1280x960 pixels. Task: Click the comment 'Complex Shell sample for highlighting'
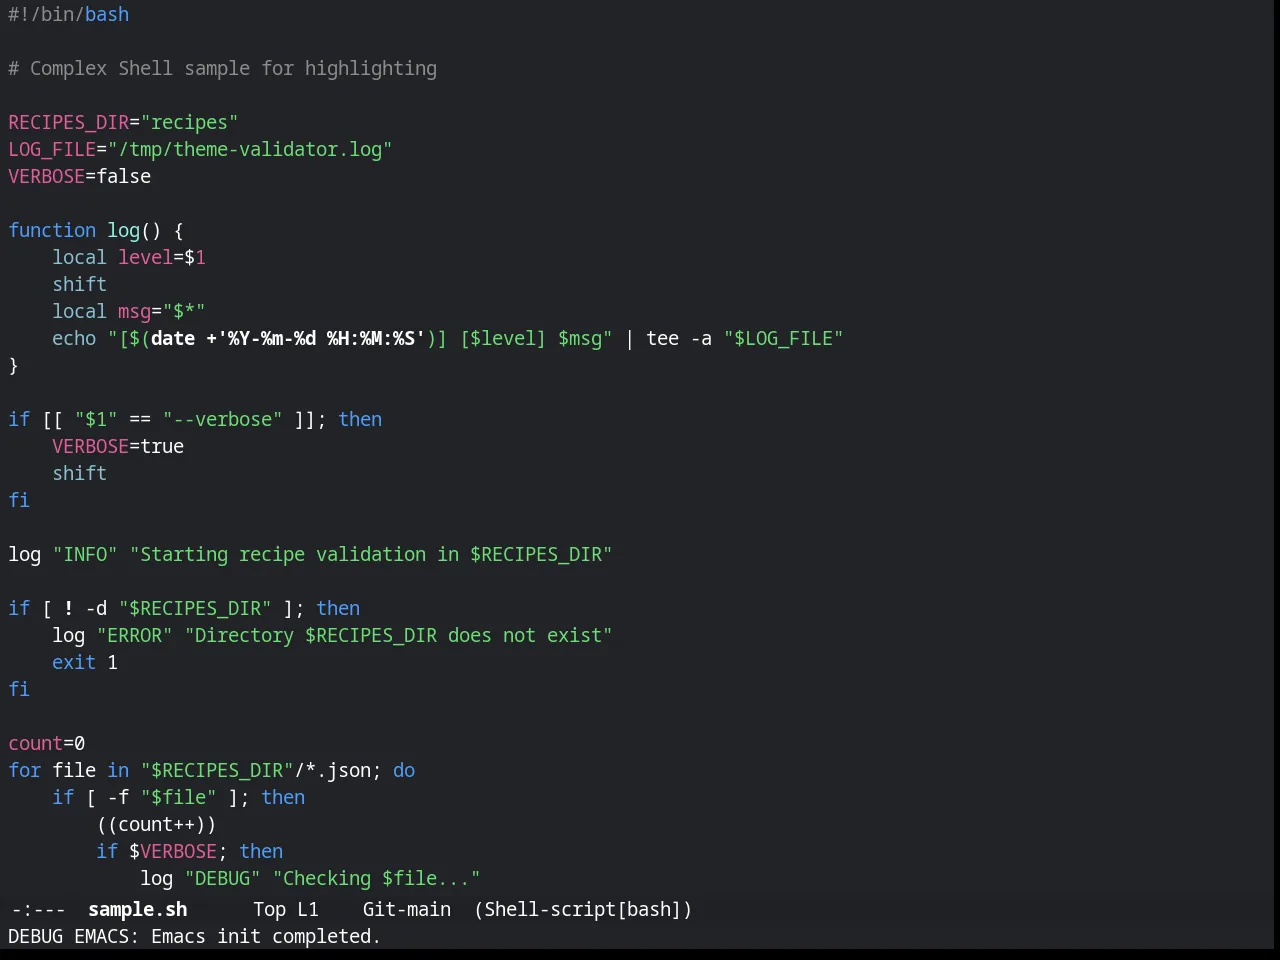click(x=233, y=68)
